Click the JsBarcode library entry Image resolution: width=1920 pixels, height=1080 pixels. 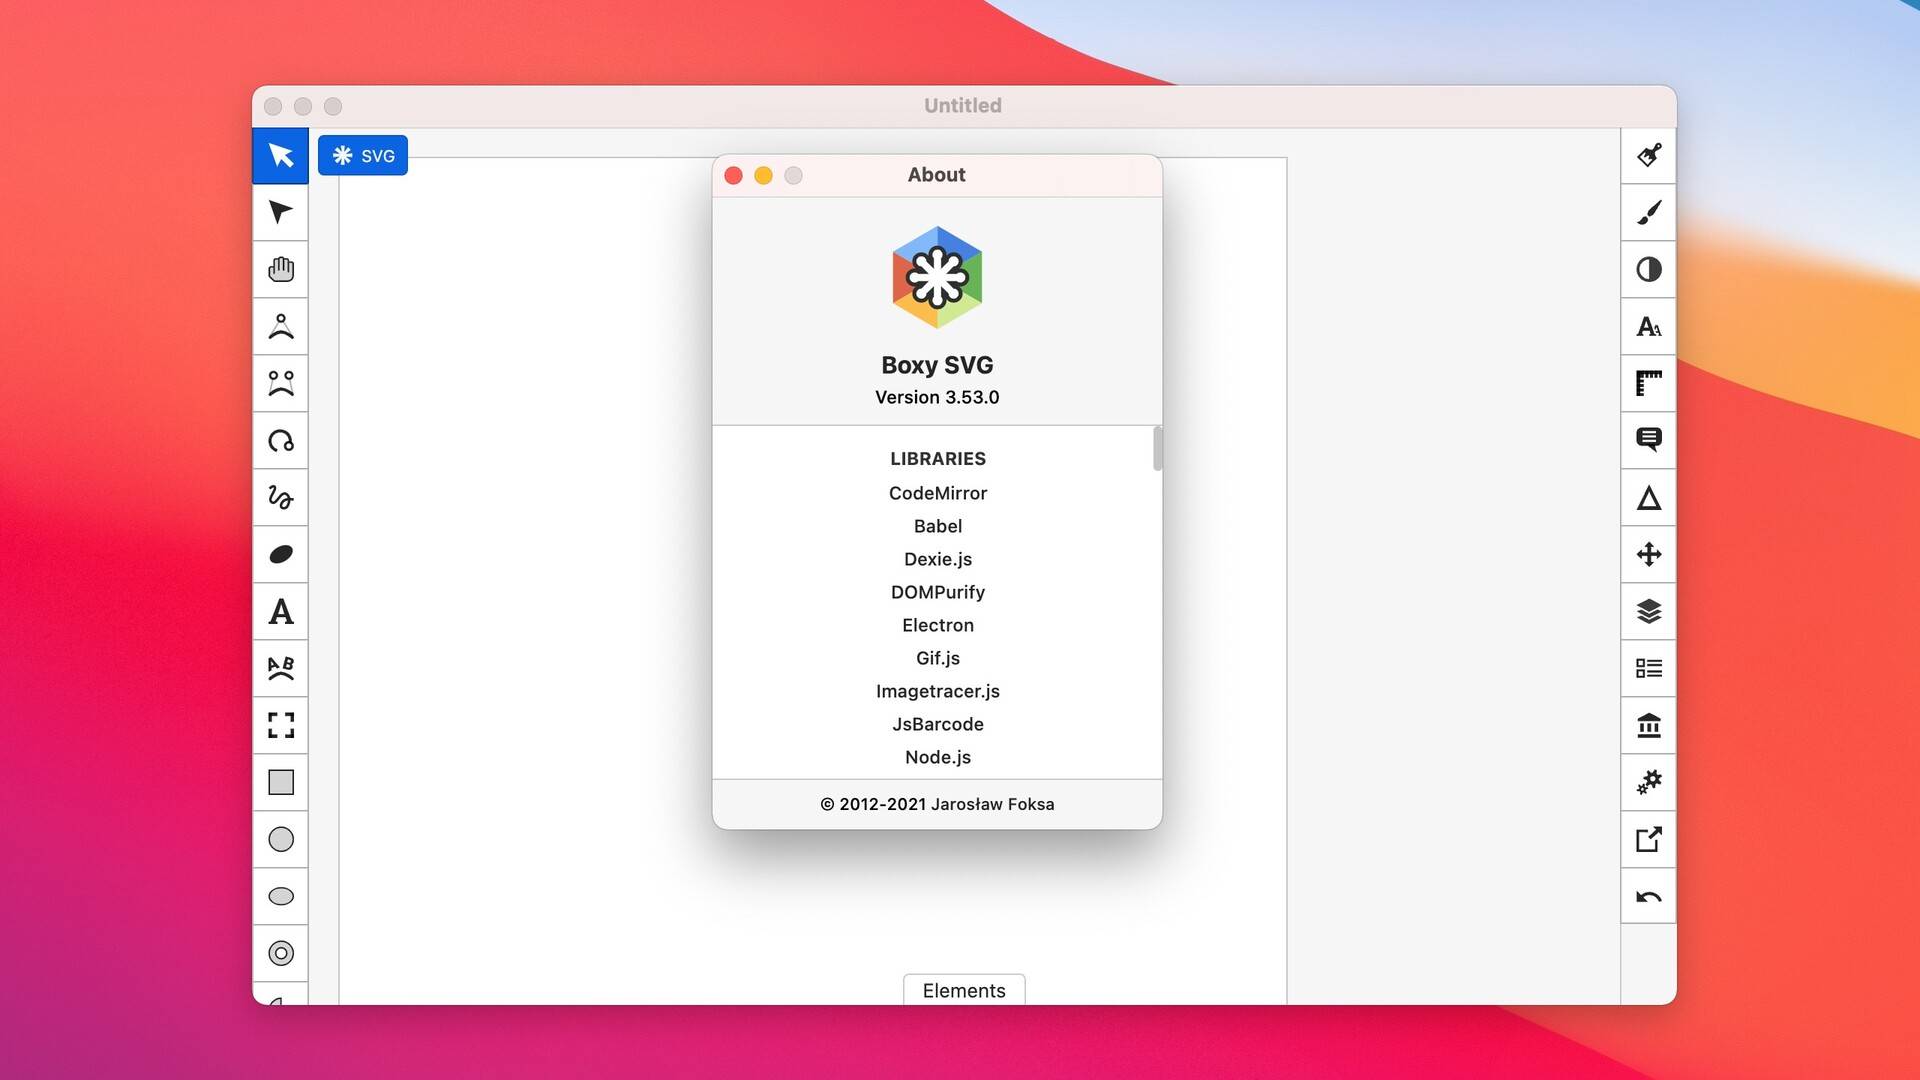click(937, 724)
